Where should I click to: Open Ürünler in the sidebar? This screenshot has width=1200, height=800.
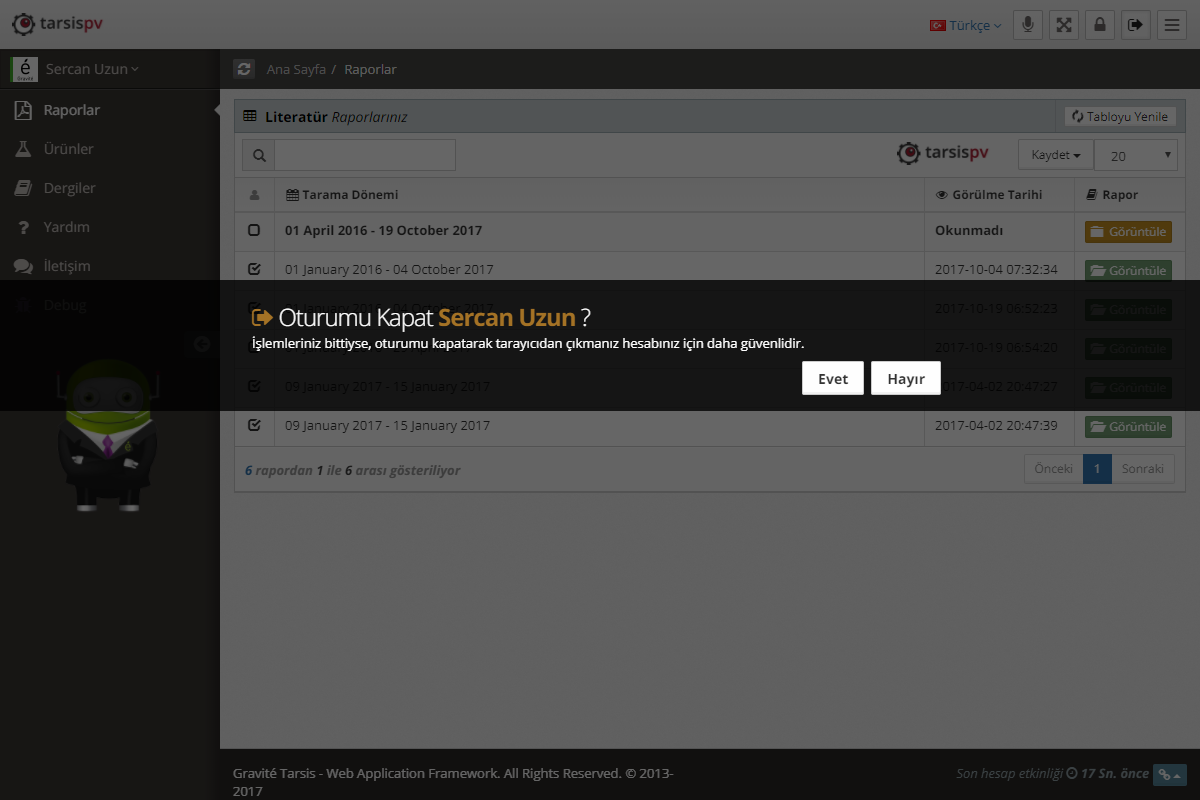68,149
